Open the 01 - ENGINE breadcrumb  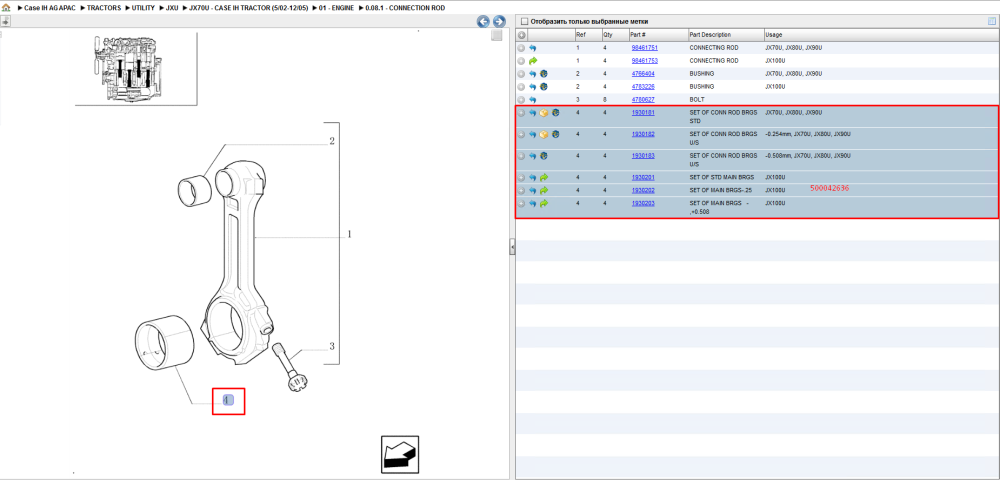tap(336, 8)
